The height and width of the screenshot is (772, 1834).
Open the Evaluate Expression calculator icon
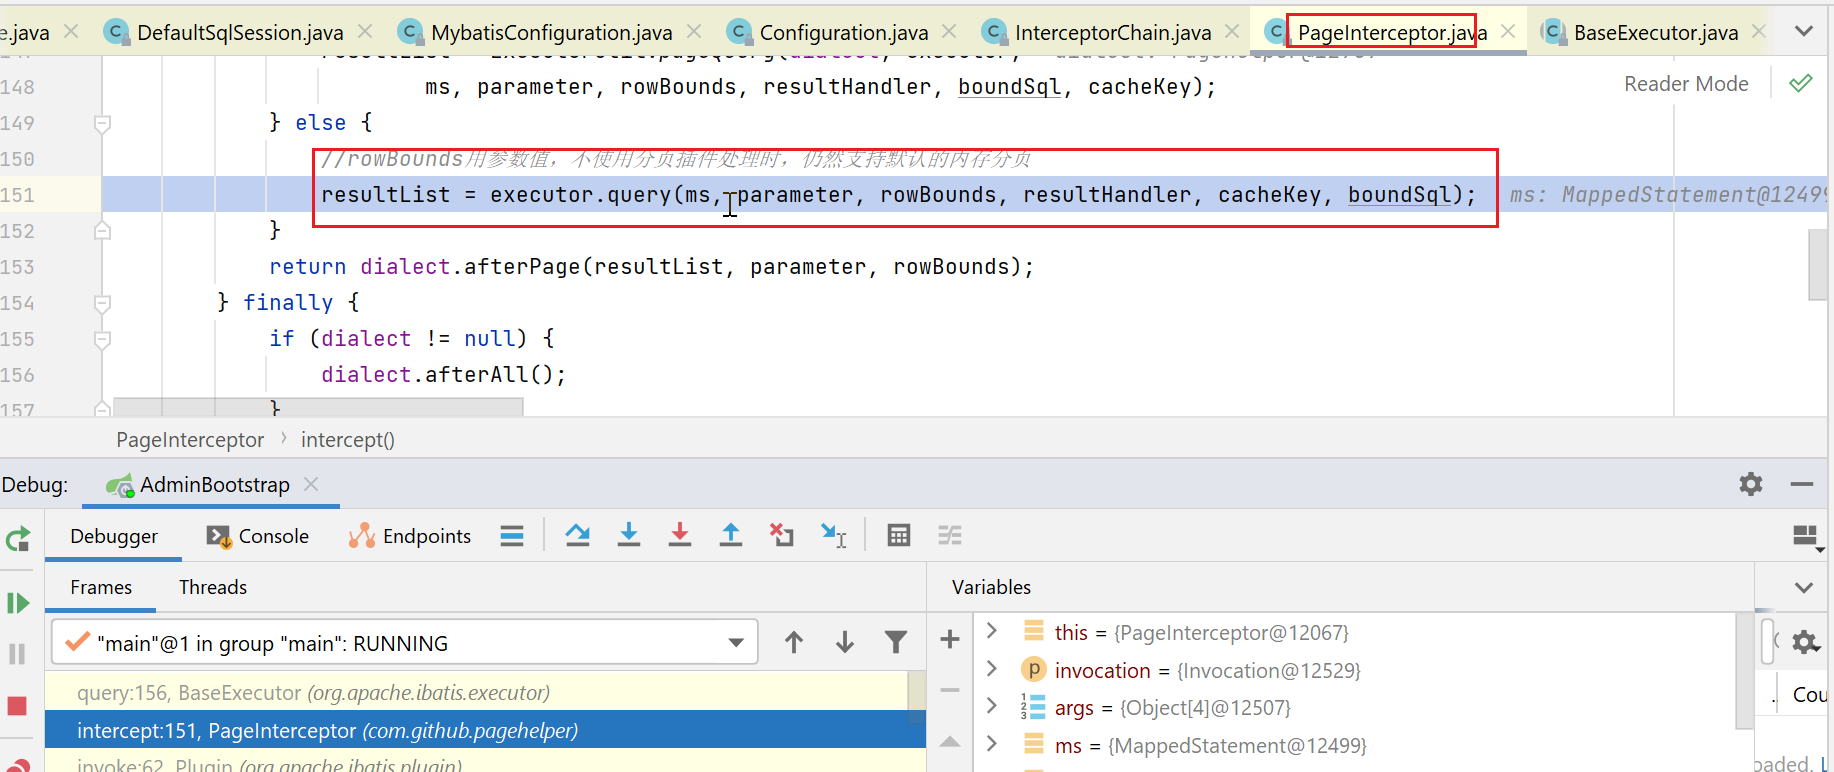click(x=898, y=535)
